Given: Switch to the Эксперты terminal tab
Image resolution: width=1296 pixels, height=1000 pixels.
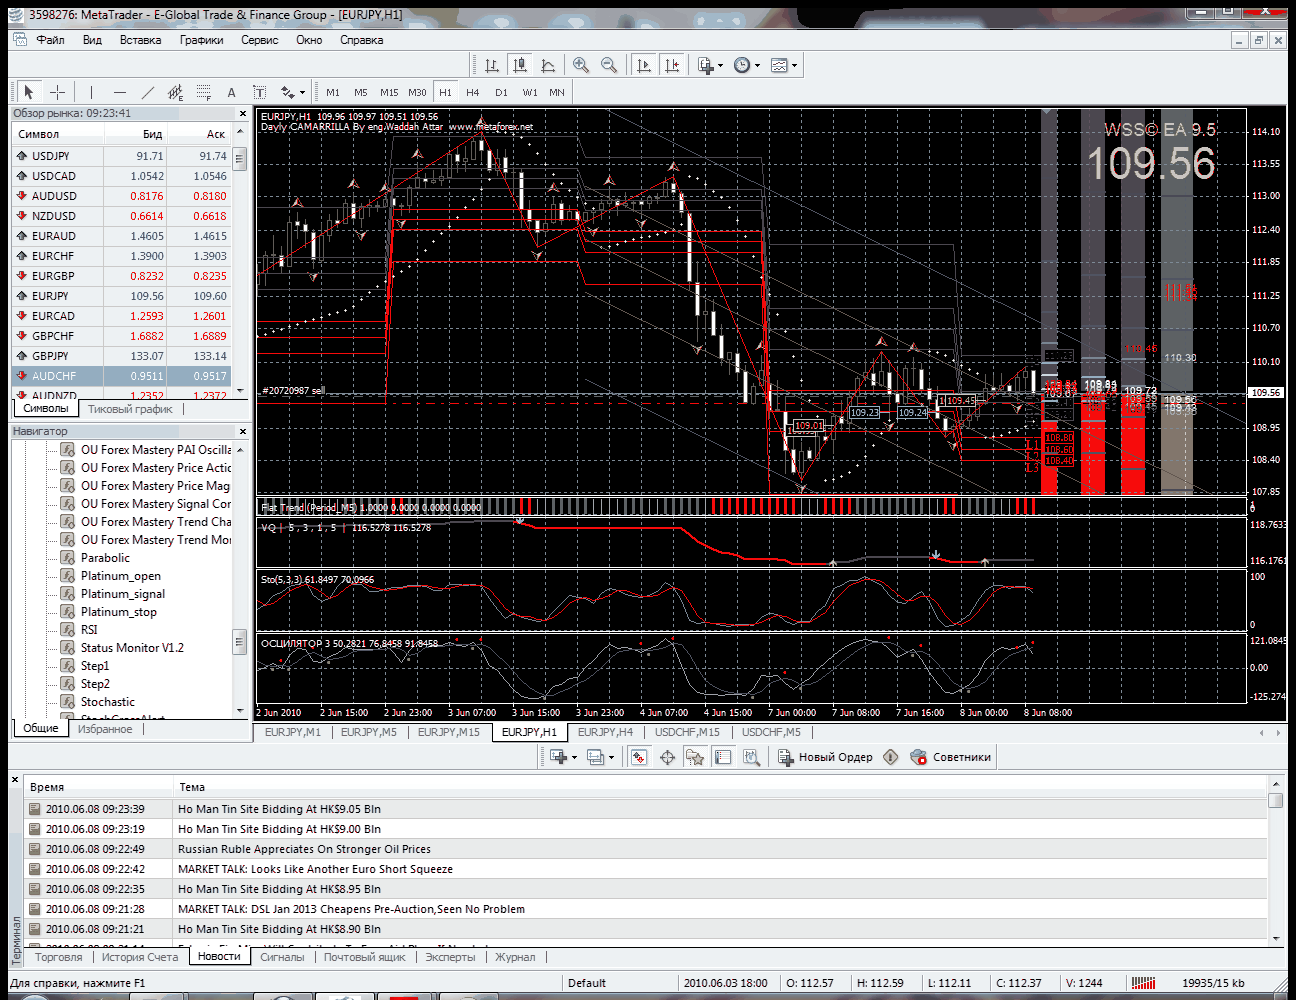Looking at the screenshot, I should coord(451,957).
